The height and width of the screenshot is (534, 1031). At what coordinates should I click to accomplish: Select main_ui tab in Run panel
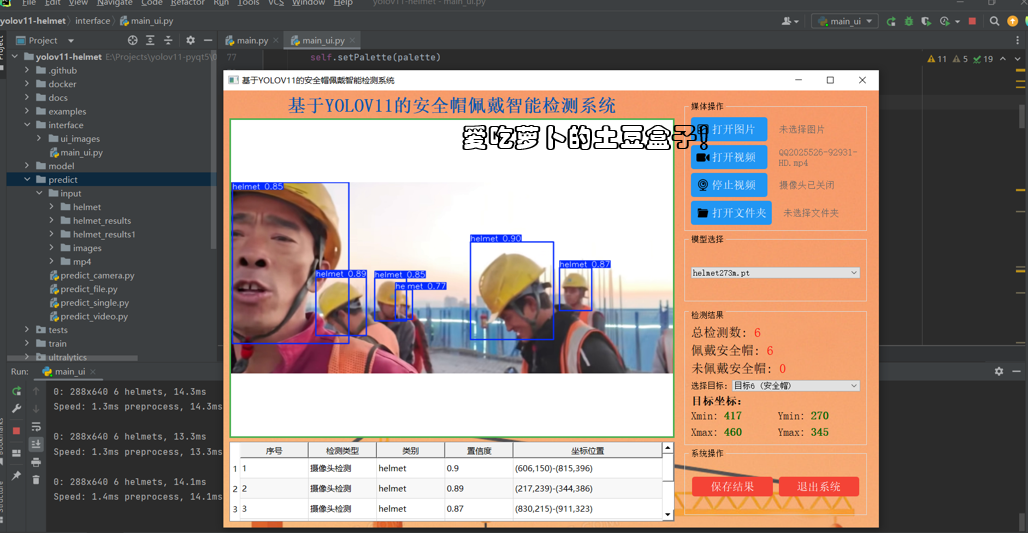tap(70, 372)
